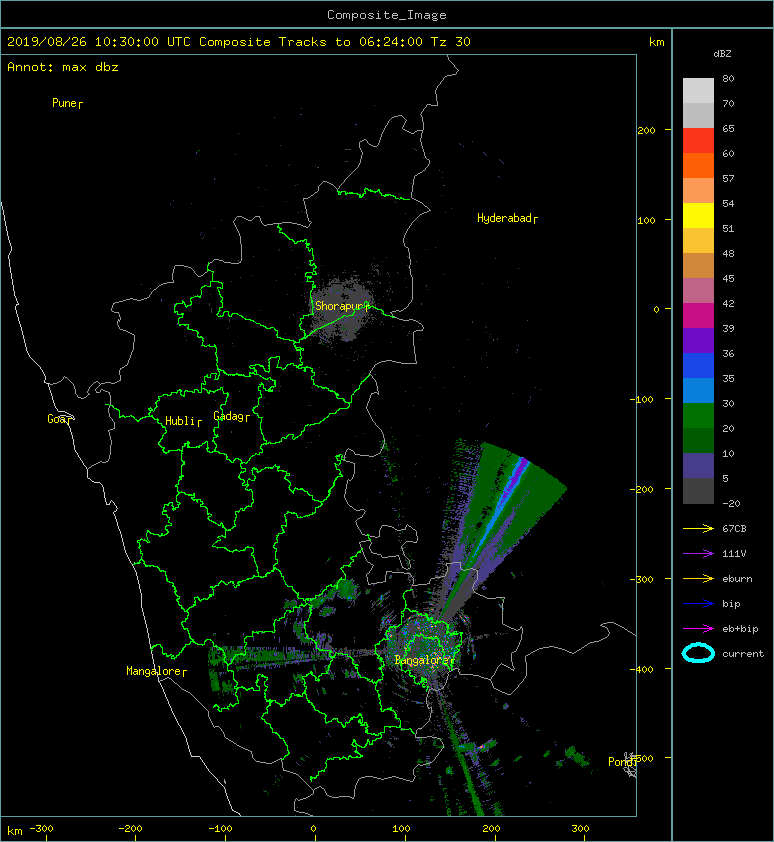The height and width of the screenshot is (842, 774).
Task: Click the Mangalore city label
Action: pyautogui.click(x=156, y=671)
